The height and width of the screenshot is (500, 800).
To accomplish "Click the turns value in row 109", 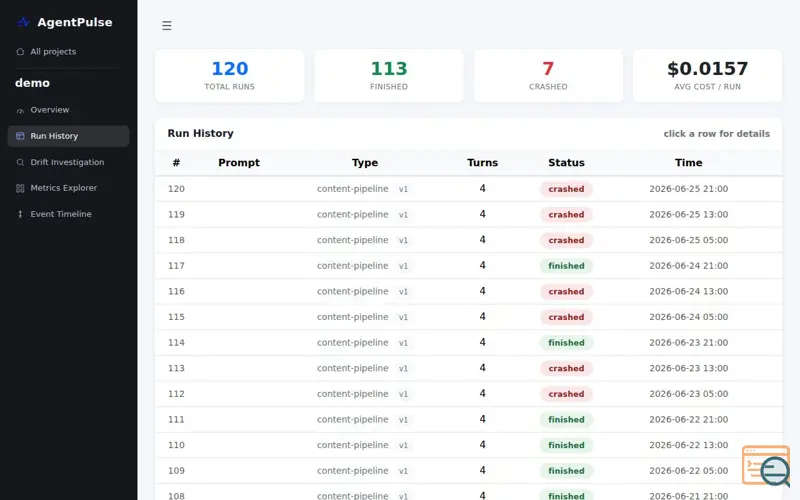I will pos(482,470).
